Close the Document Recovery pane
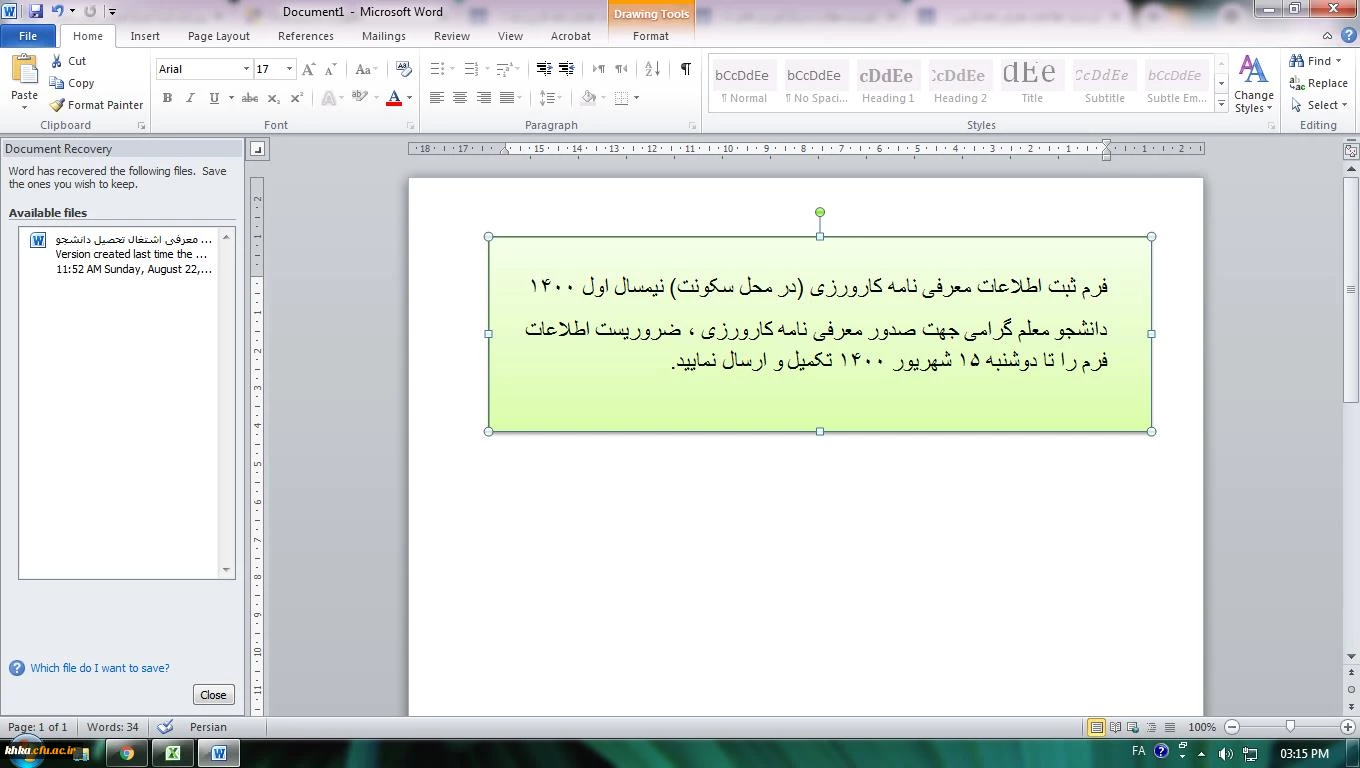This screenshot has width=1360, height=768. [213, 695]
